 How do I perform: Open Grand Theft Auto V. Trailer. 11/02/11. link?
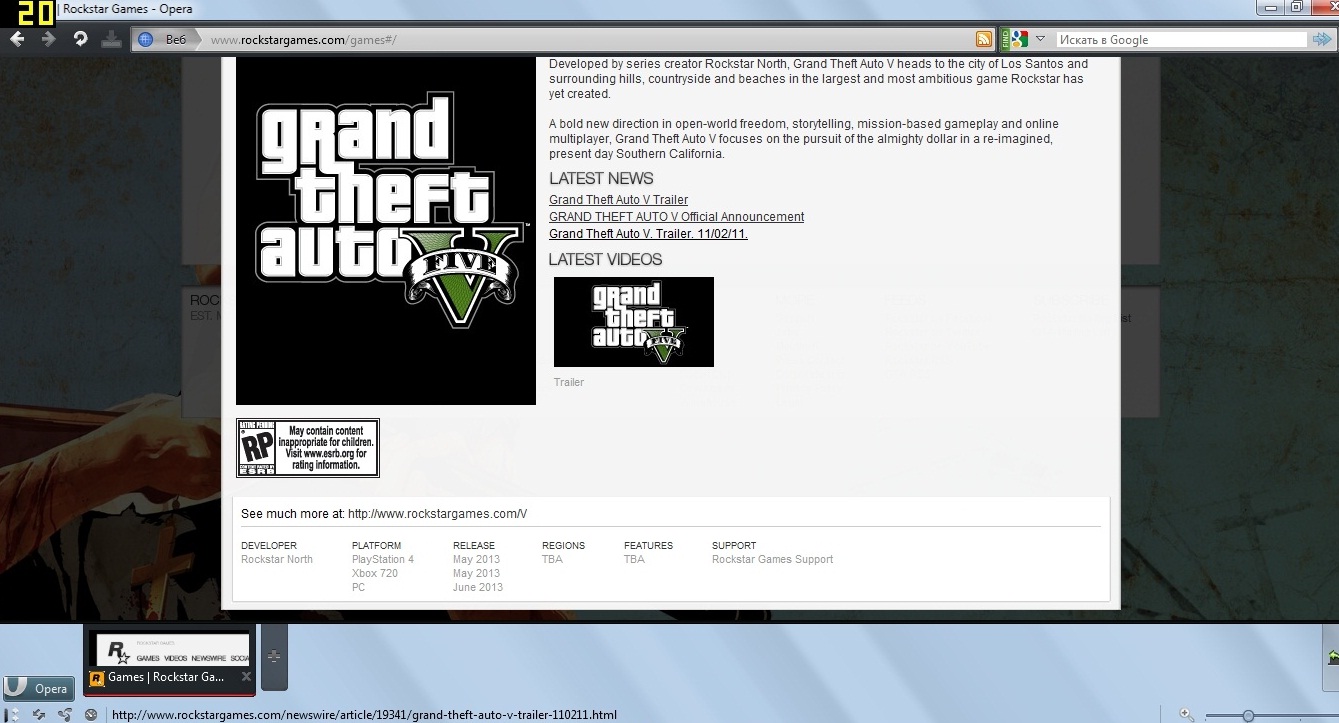pyautogui.click(x=648, y=234)
